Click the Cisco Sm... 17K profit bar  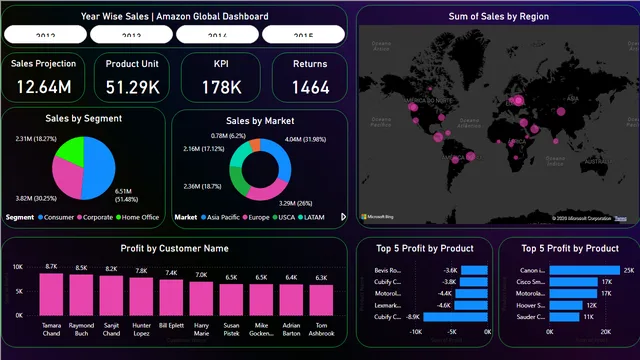tap(573, 282)
